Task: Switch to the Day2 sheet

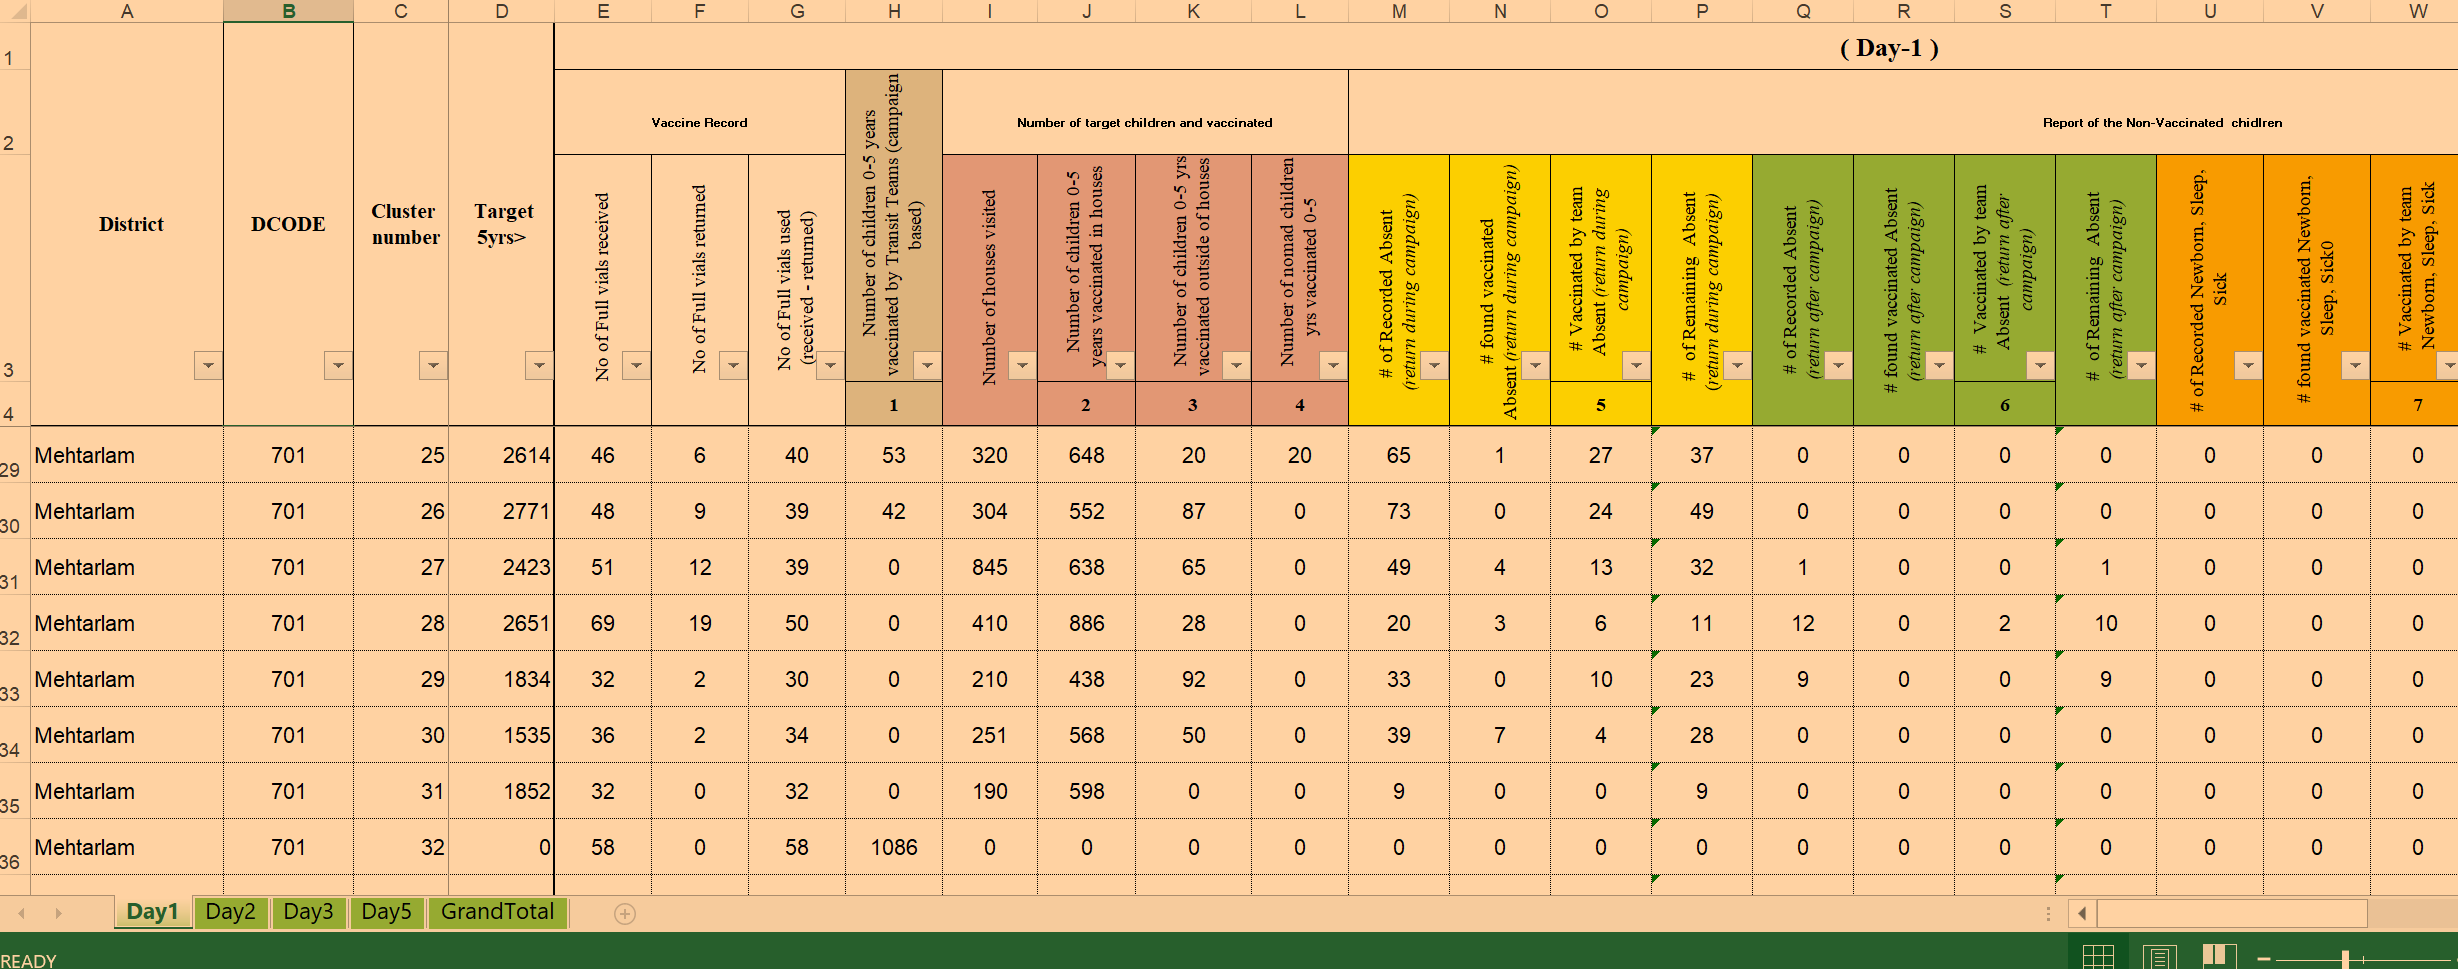Action: pos(231,912)
